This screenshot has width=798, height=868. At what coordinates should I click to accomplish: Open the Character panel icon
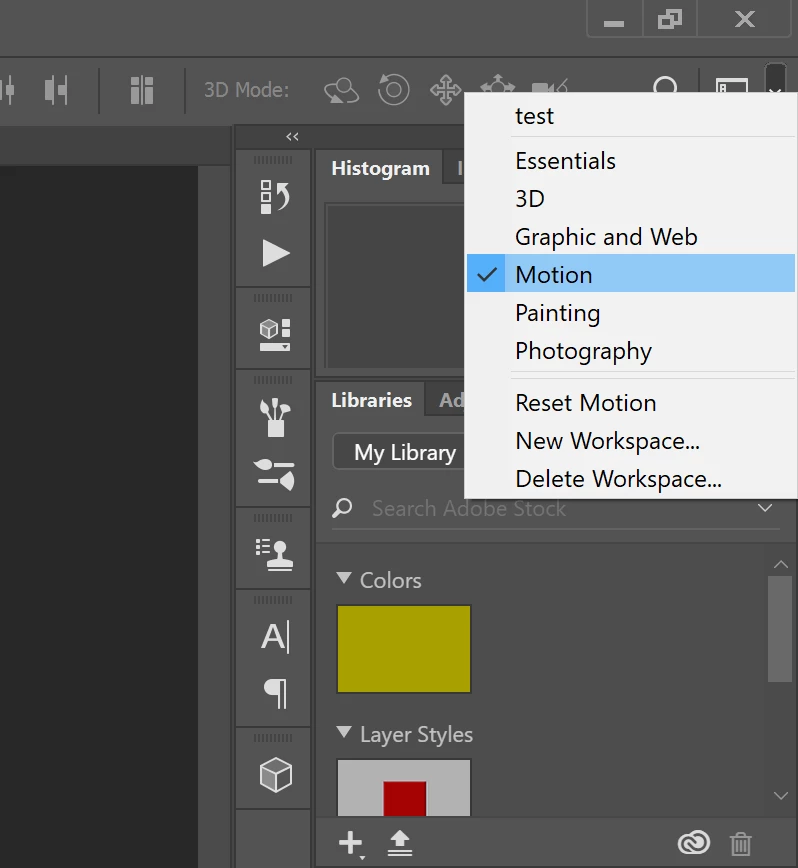[275, 637]
